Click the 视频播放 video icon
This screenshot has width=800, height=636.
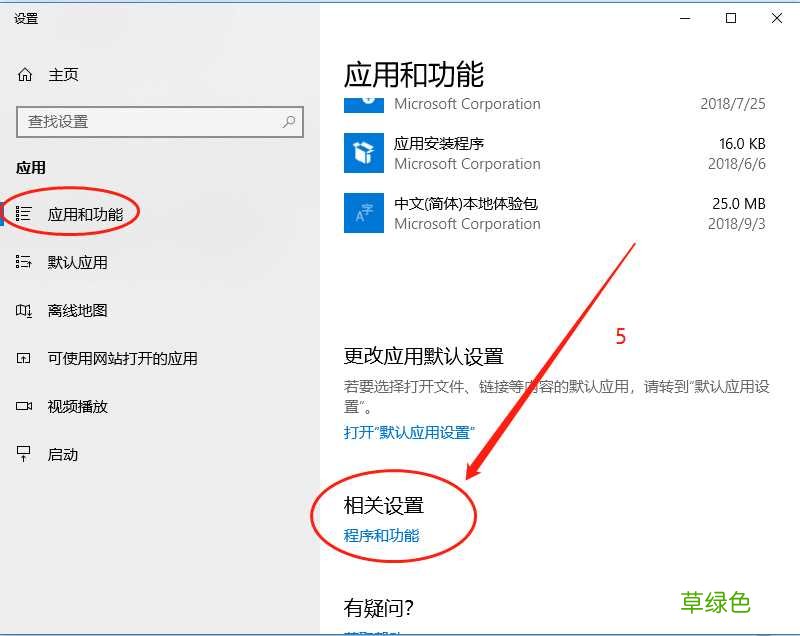pos(27,406)
